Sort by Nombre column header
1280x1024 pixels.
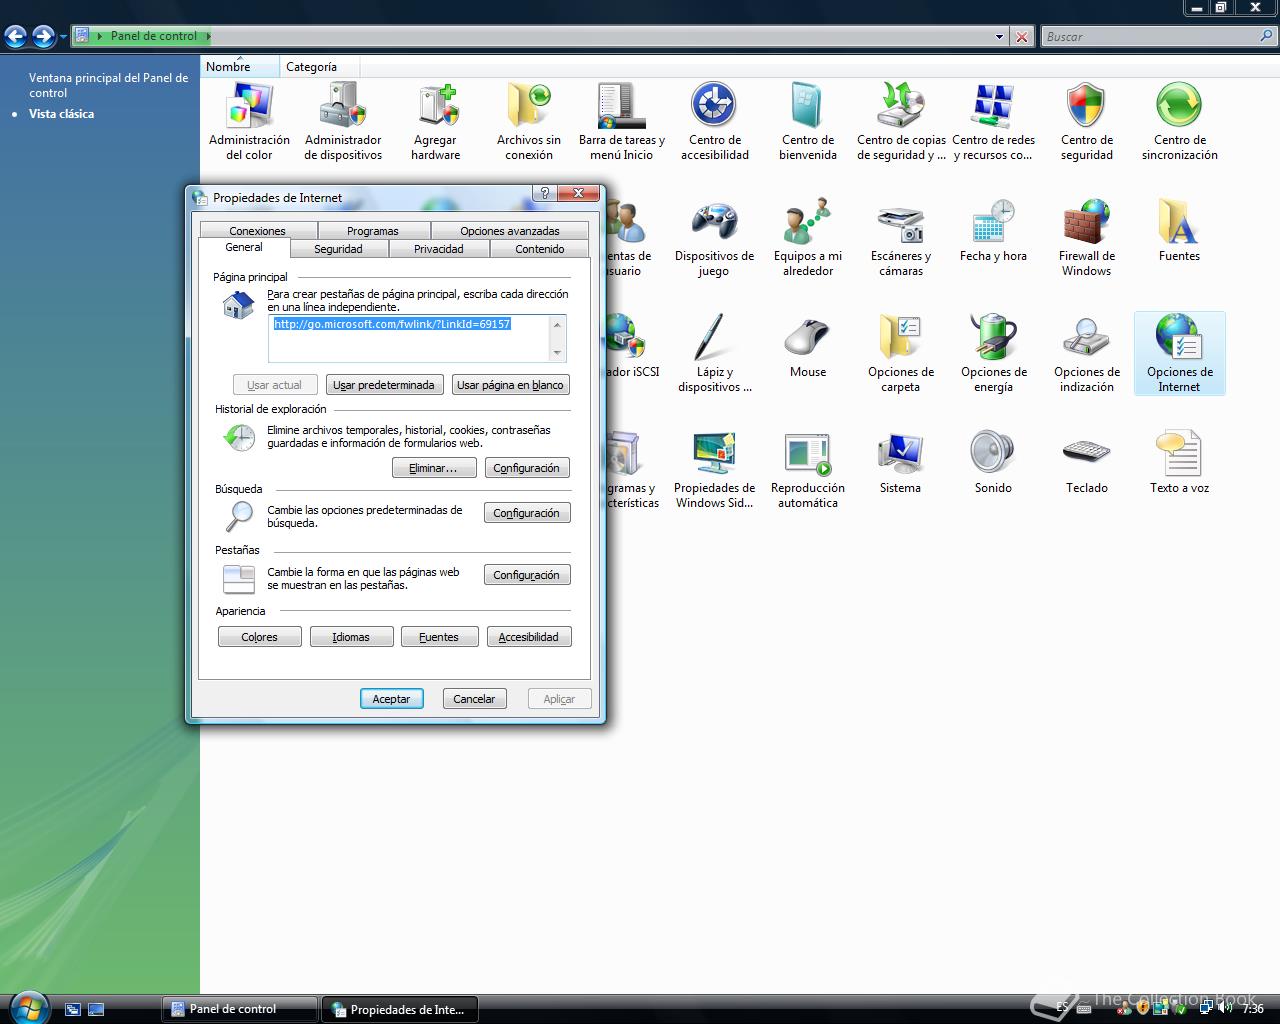pyautogui.click(x=240, y=67)
